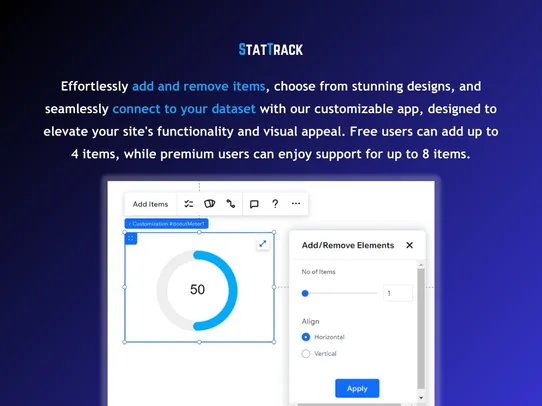542x406 pixels.
Task: Click the Add/Remove Elements panel title
Action: (x=348, y=245)
